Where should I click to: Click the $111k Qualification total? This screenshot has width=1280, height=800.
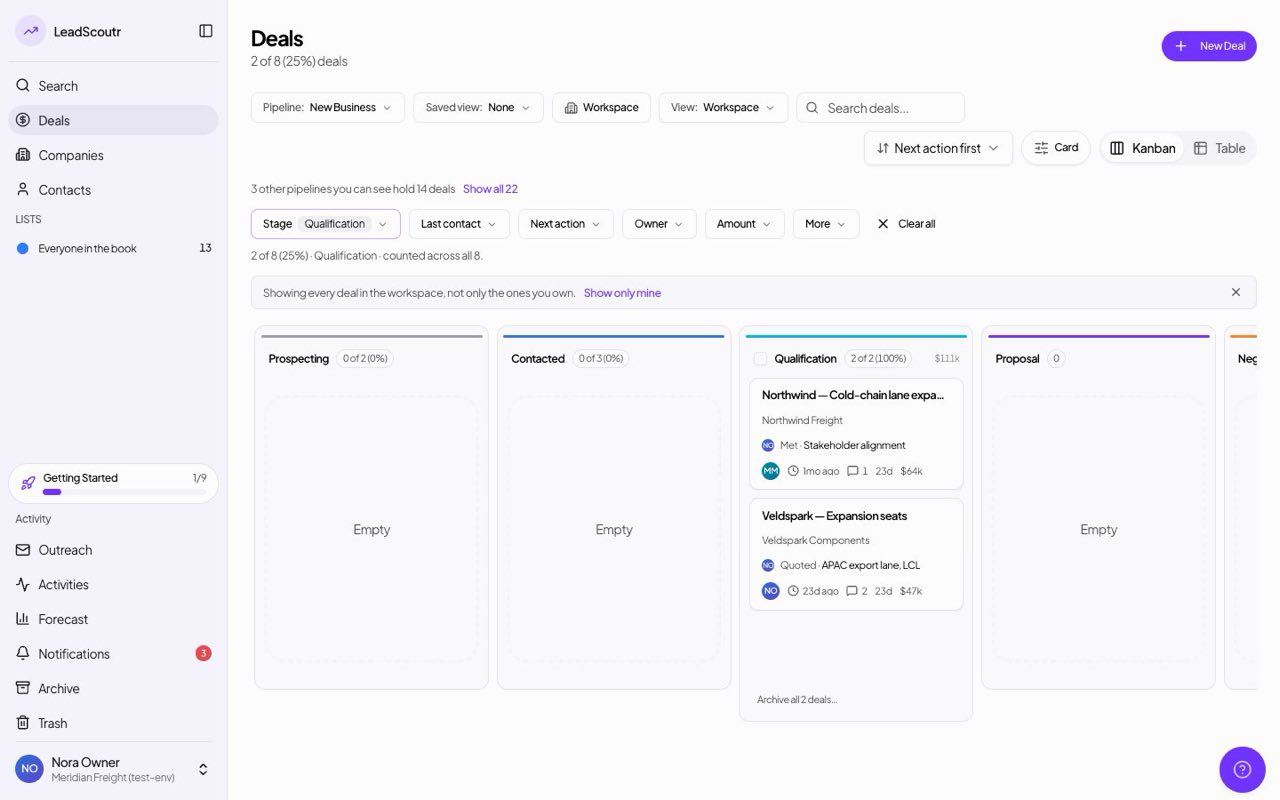coord(947,359)
